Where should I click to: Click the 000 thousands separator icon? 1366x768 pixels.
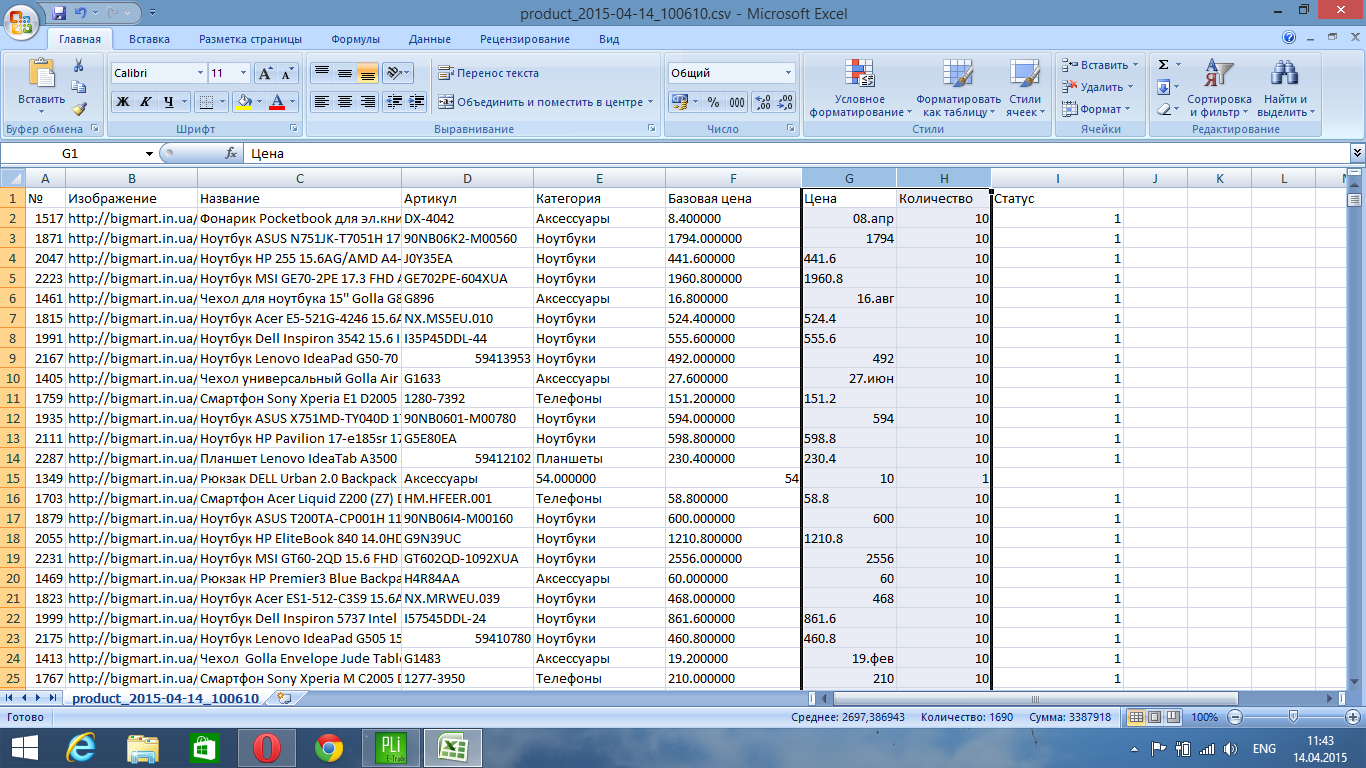(x=736, y=102)
